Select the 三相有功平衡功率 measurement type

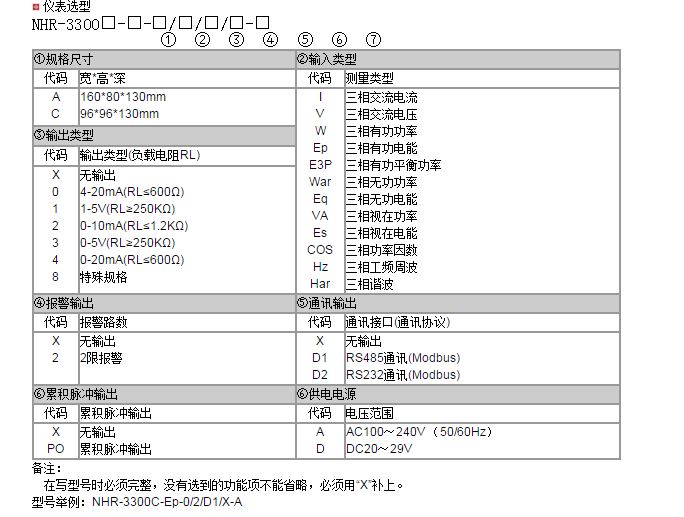(x=393, y=165)
